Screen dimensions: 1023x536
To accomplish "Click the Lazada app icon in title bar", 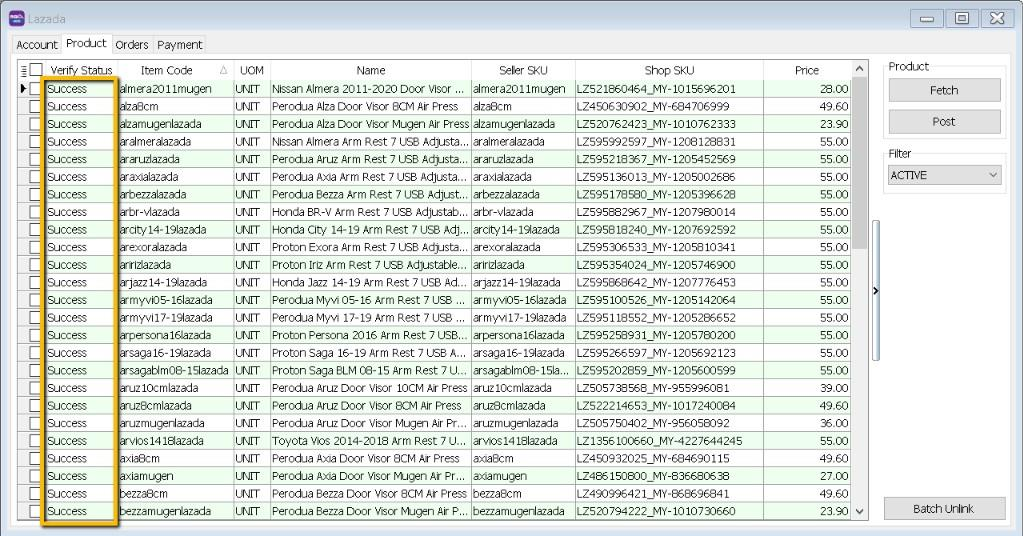I will (16, 18).
